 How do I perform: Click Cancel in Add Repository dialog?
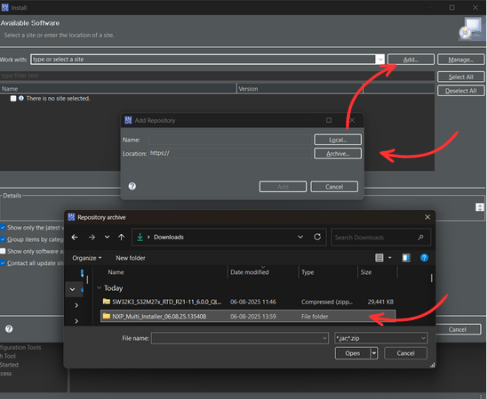334,187
